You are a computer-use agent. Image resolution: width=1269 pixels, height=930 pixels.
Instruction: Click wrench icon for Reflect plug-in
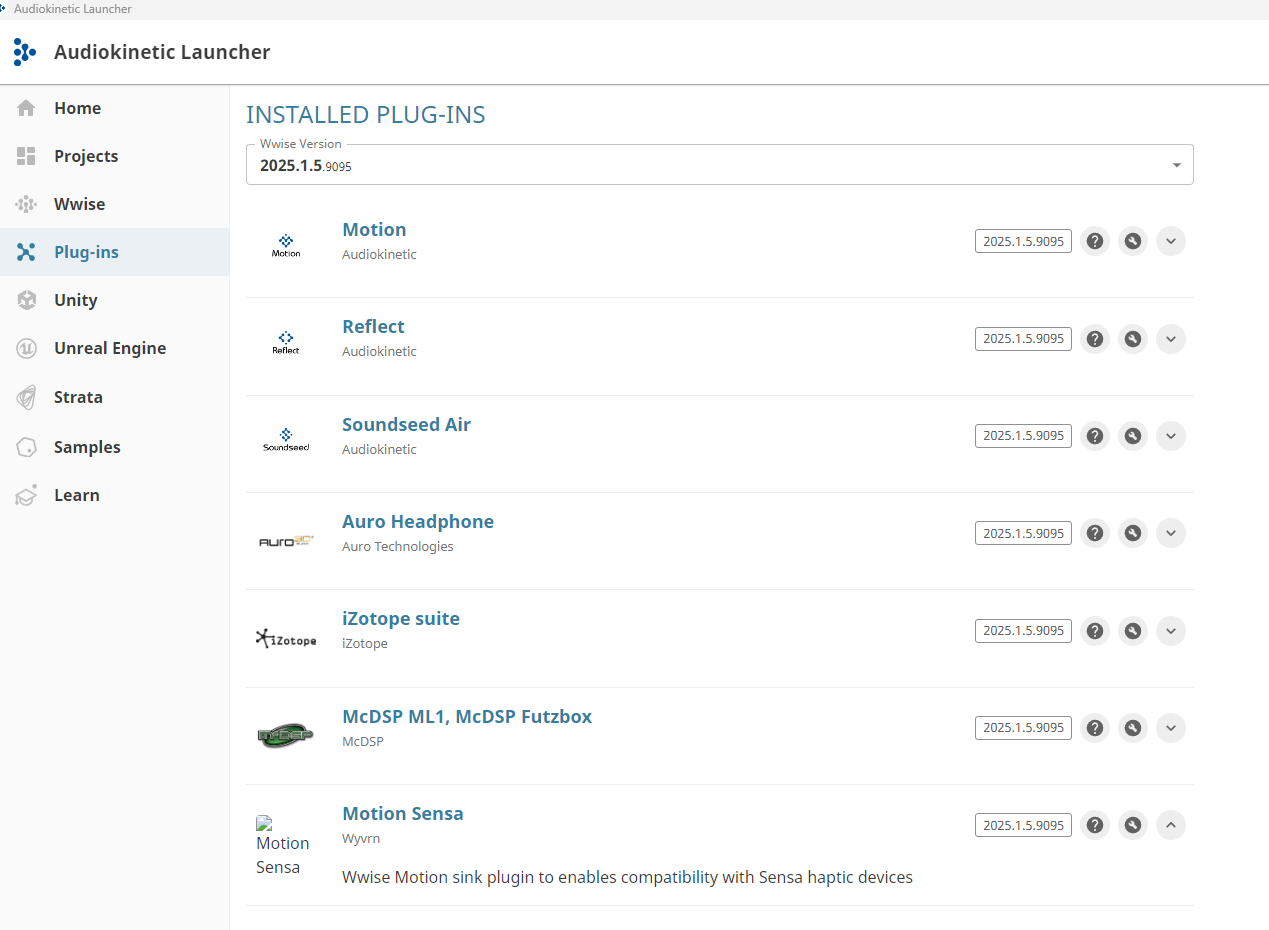coord(1132,339)
